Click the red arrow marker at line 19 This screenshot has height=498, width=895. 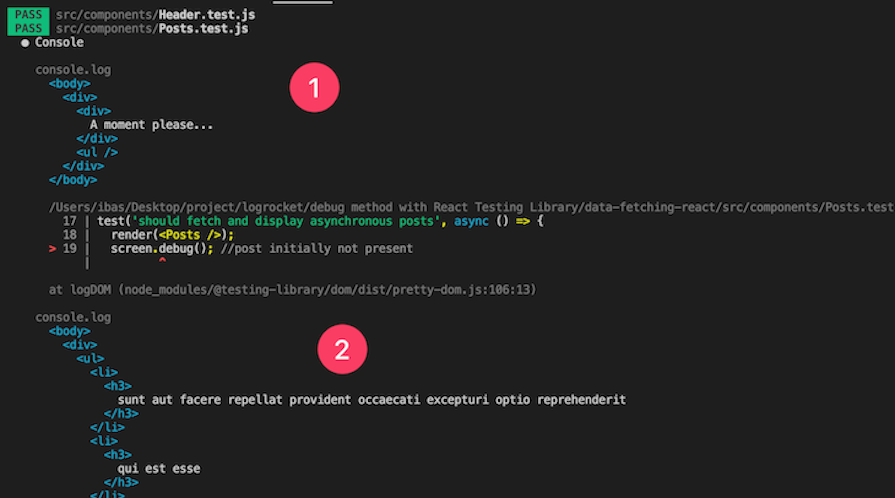coord(52,248)
